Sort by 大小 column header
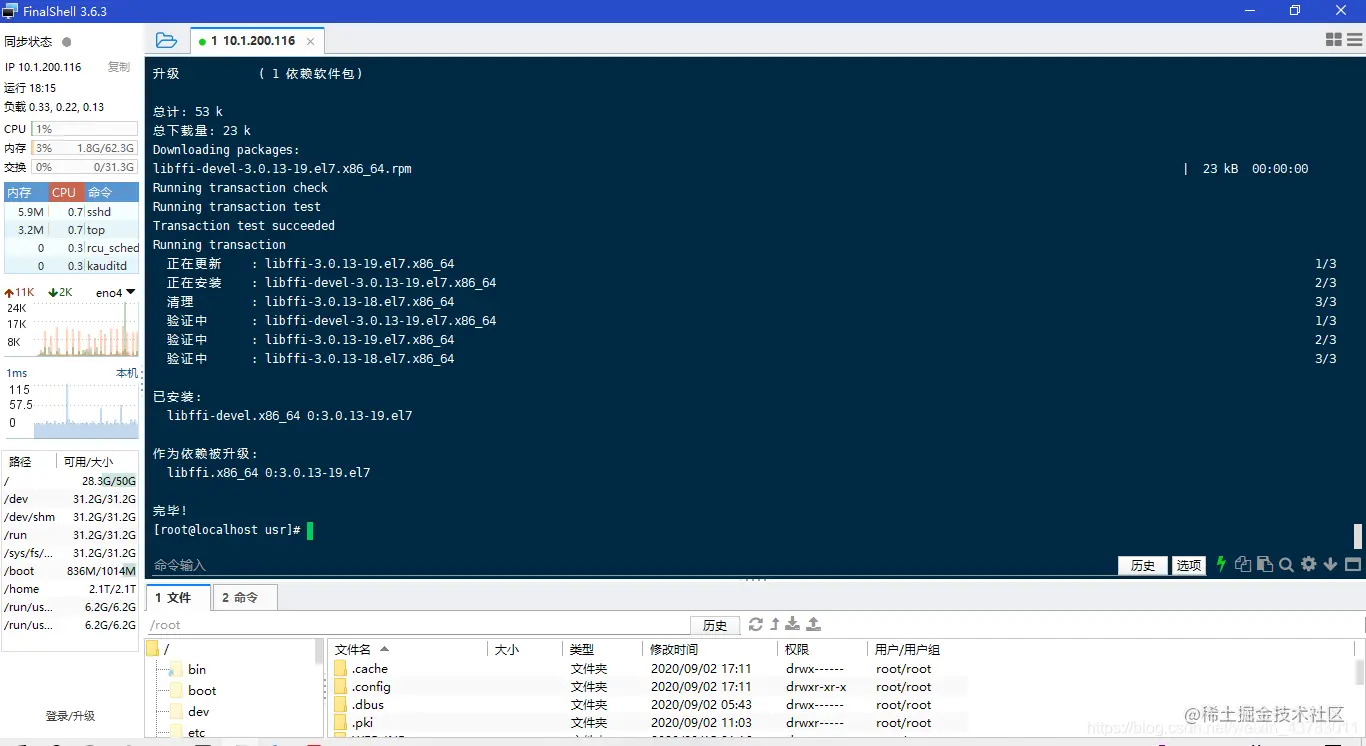1366x746 pixels. pyautogui.click(x=525, y=649)
